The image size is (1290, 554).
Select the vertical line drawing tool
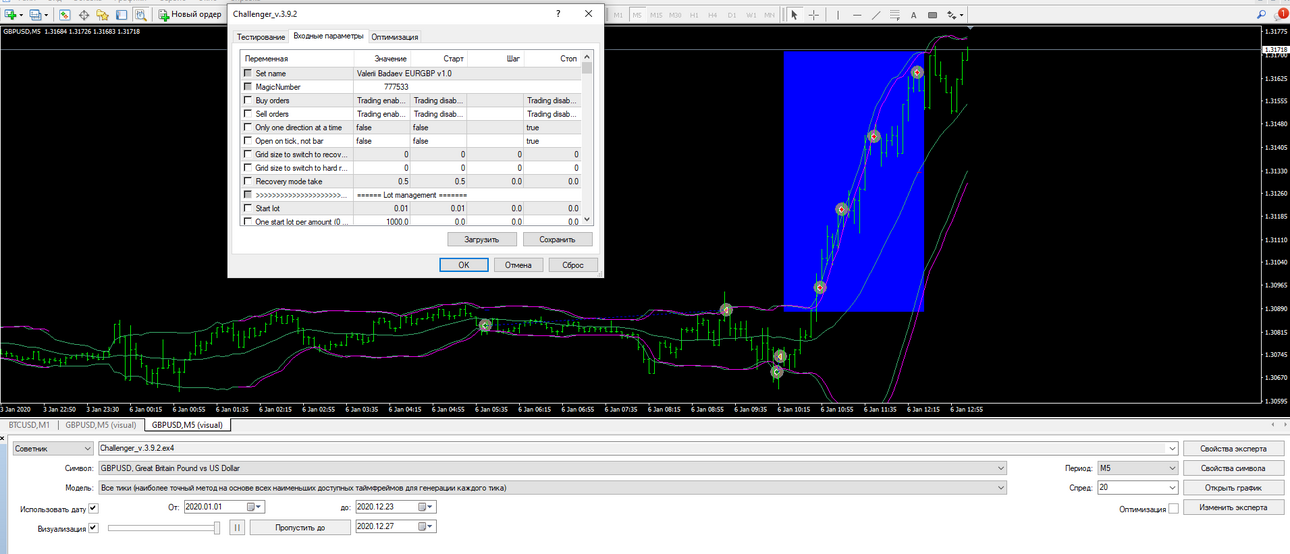tap(838, 15)
